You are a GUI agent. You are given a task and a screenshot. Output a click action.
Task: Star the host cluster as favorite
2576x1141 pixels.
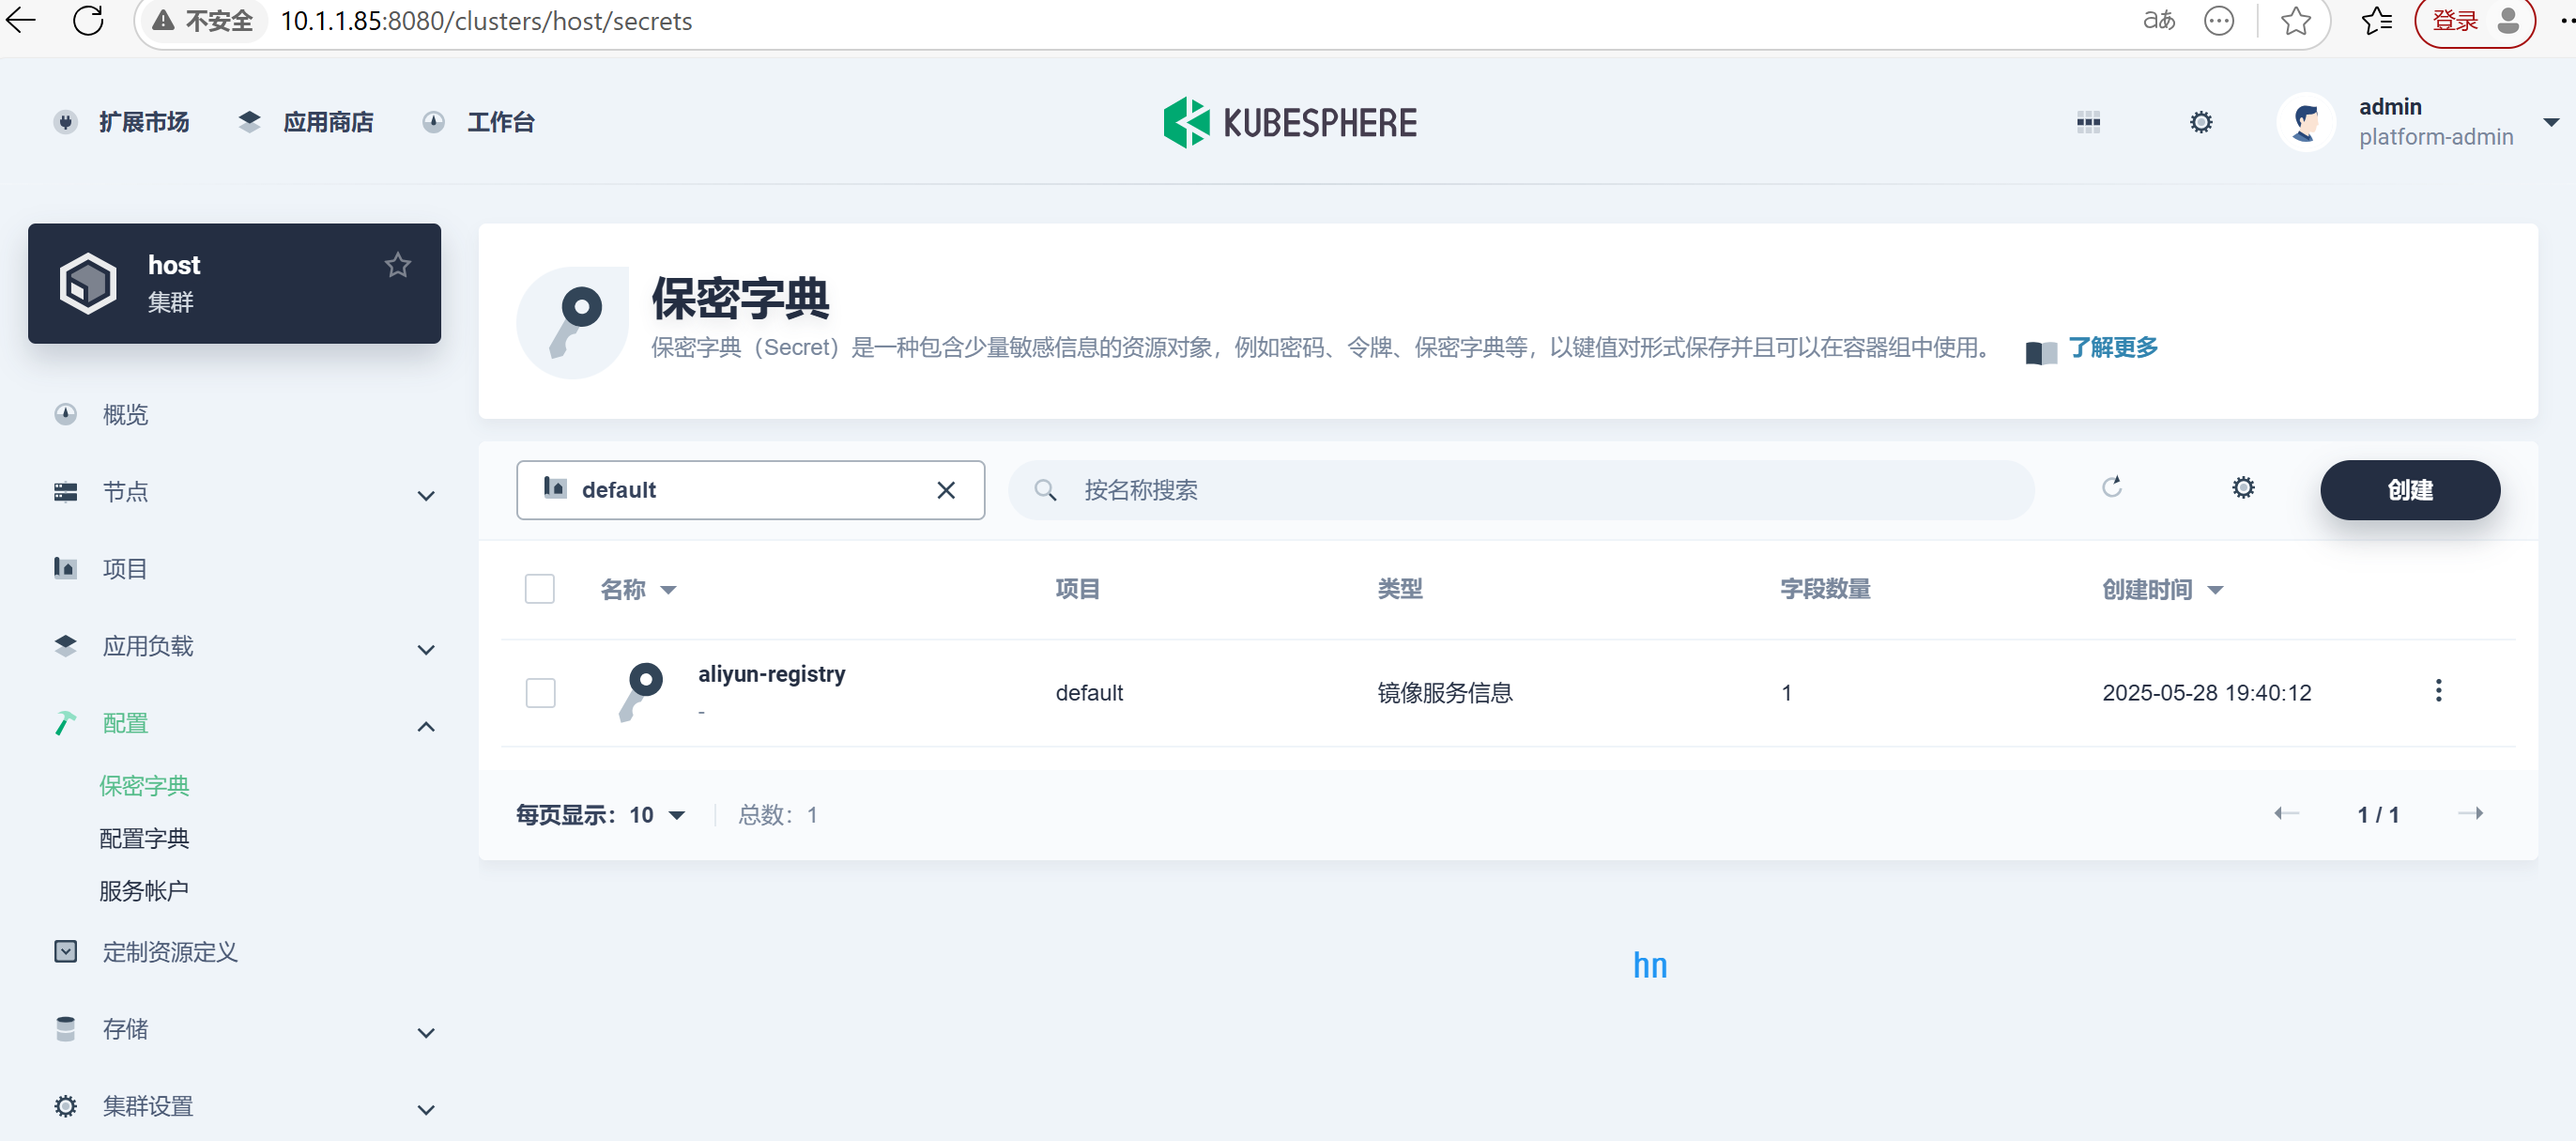[398, 265]
